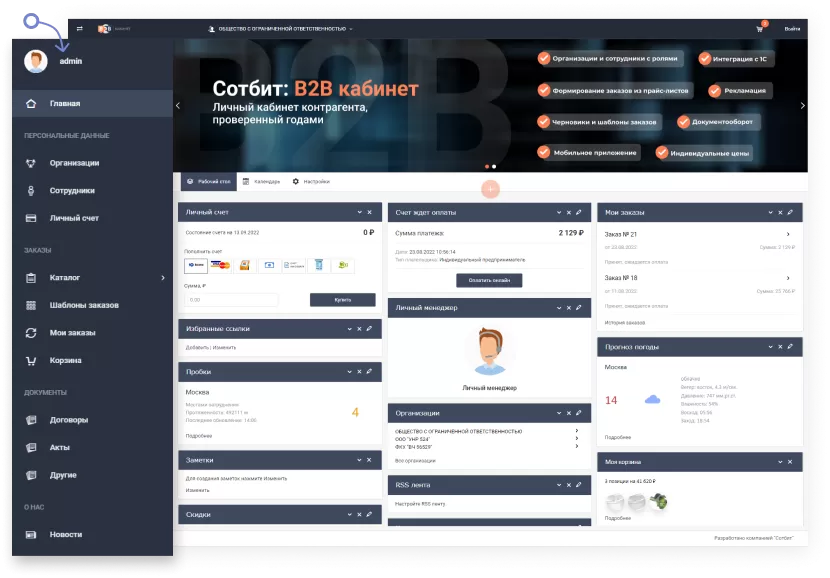Open the organization selector dropdown in header

pyautogui.click(x=280, y=29)
